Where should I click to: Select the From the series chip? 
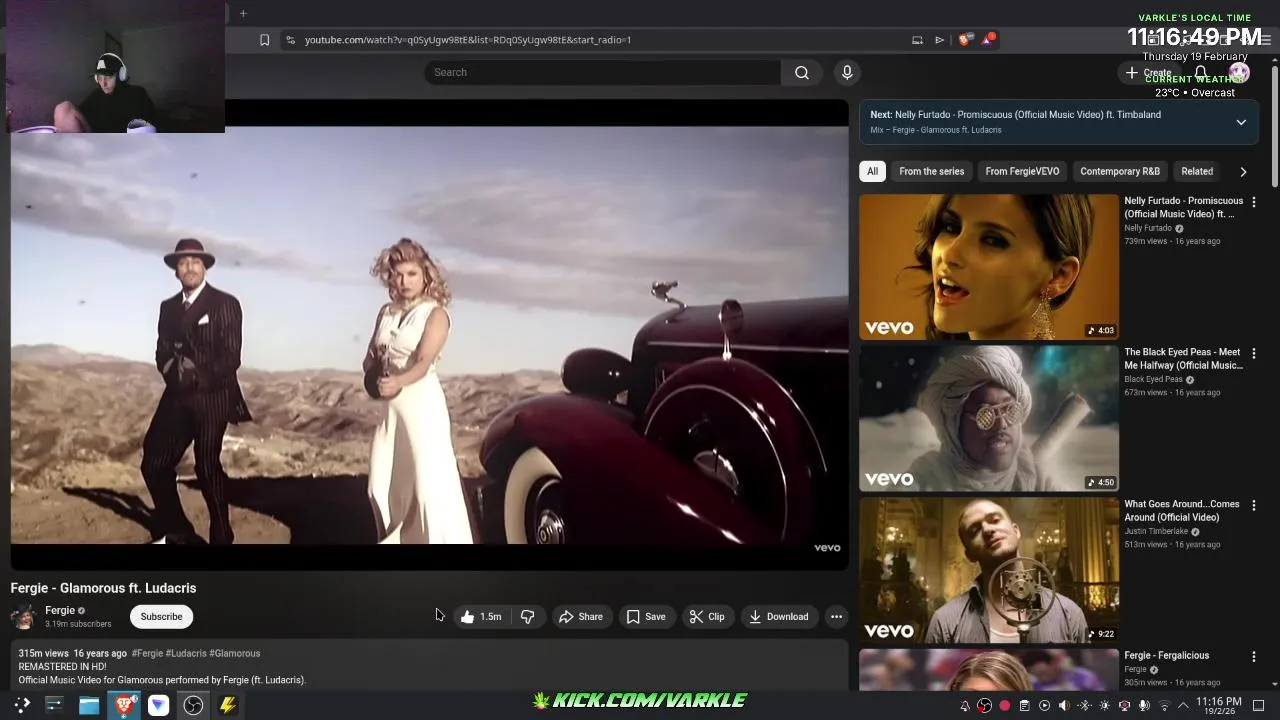coord(931,171)
